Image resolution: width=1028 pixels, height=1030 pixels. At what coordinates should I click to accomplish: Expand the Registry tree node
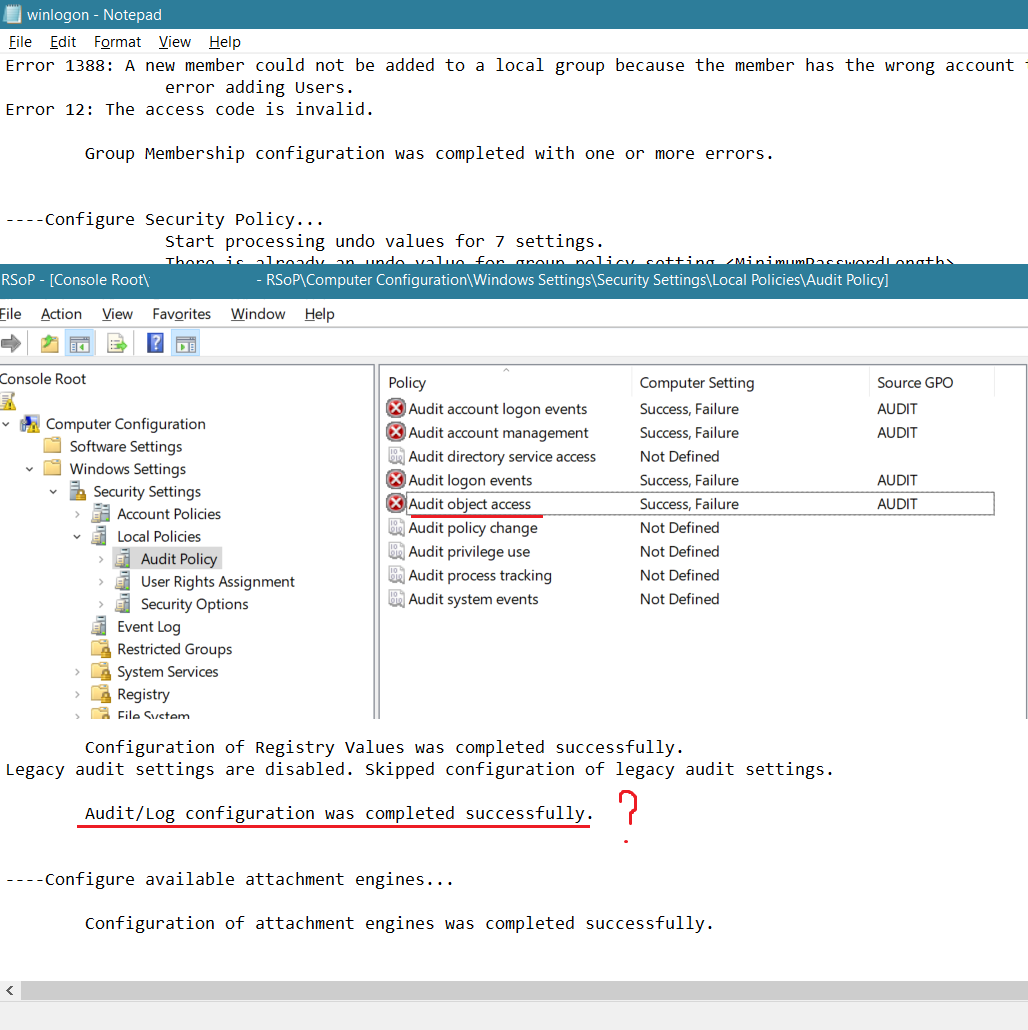point(78,694)
